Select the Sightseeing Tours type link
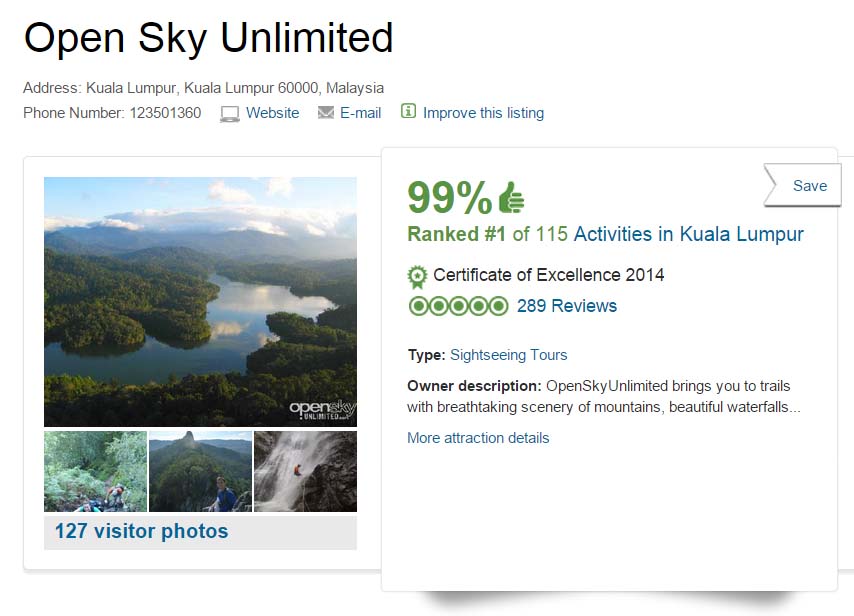Viewport: 854px width, 616px height. pos(508,355)
